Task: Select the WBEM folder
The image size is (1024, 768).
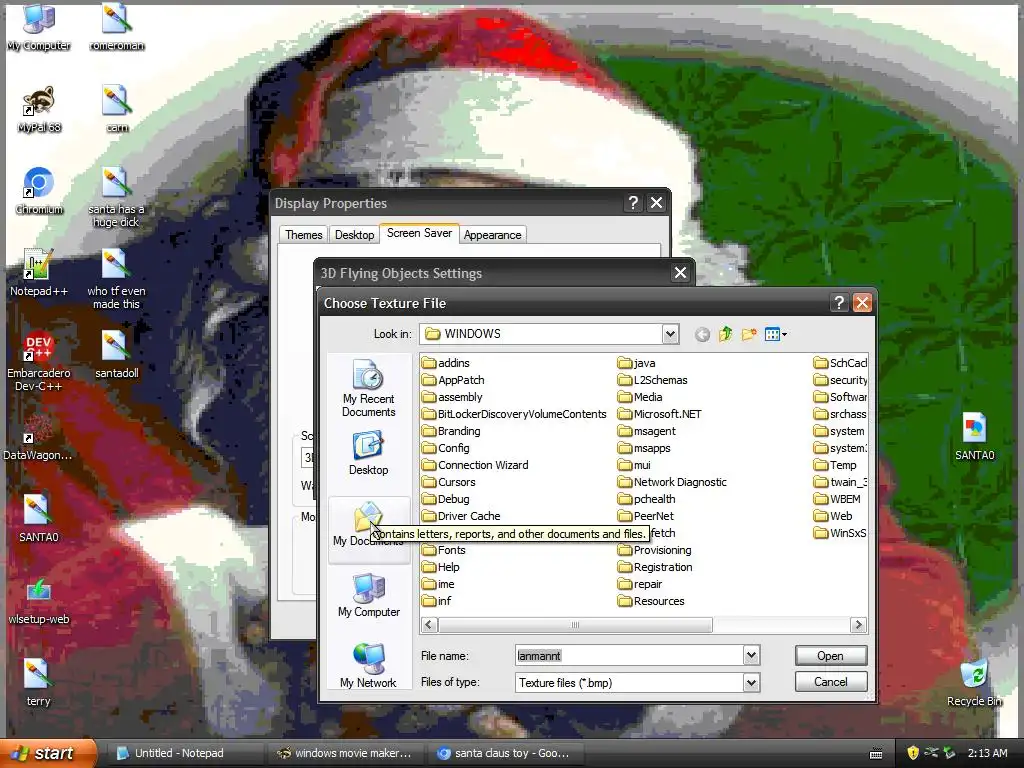Action: pyautogui.click(x=837, y=499)
